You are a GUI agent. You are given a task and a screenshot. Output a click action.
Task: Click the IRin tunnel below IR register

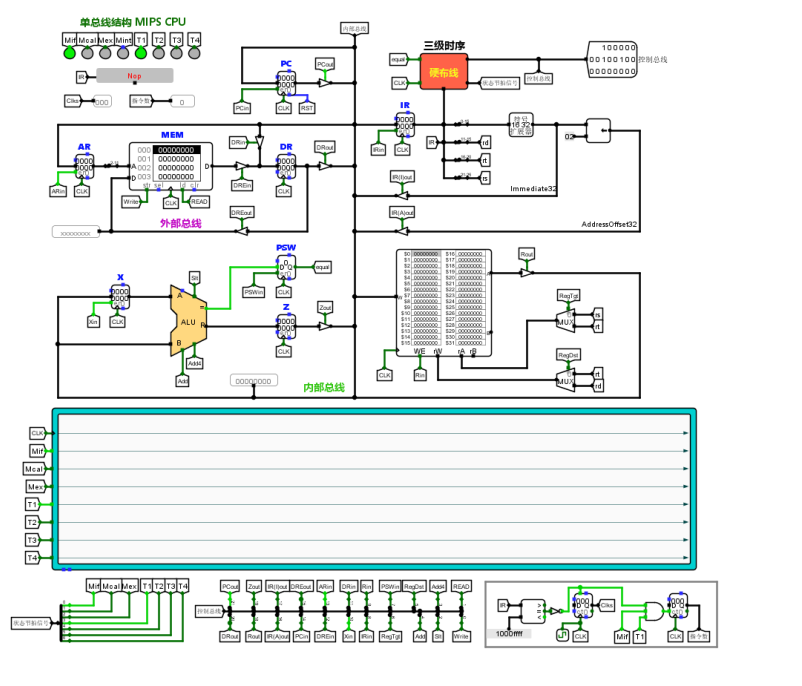(x=378, y=150)
